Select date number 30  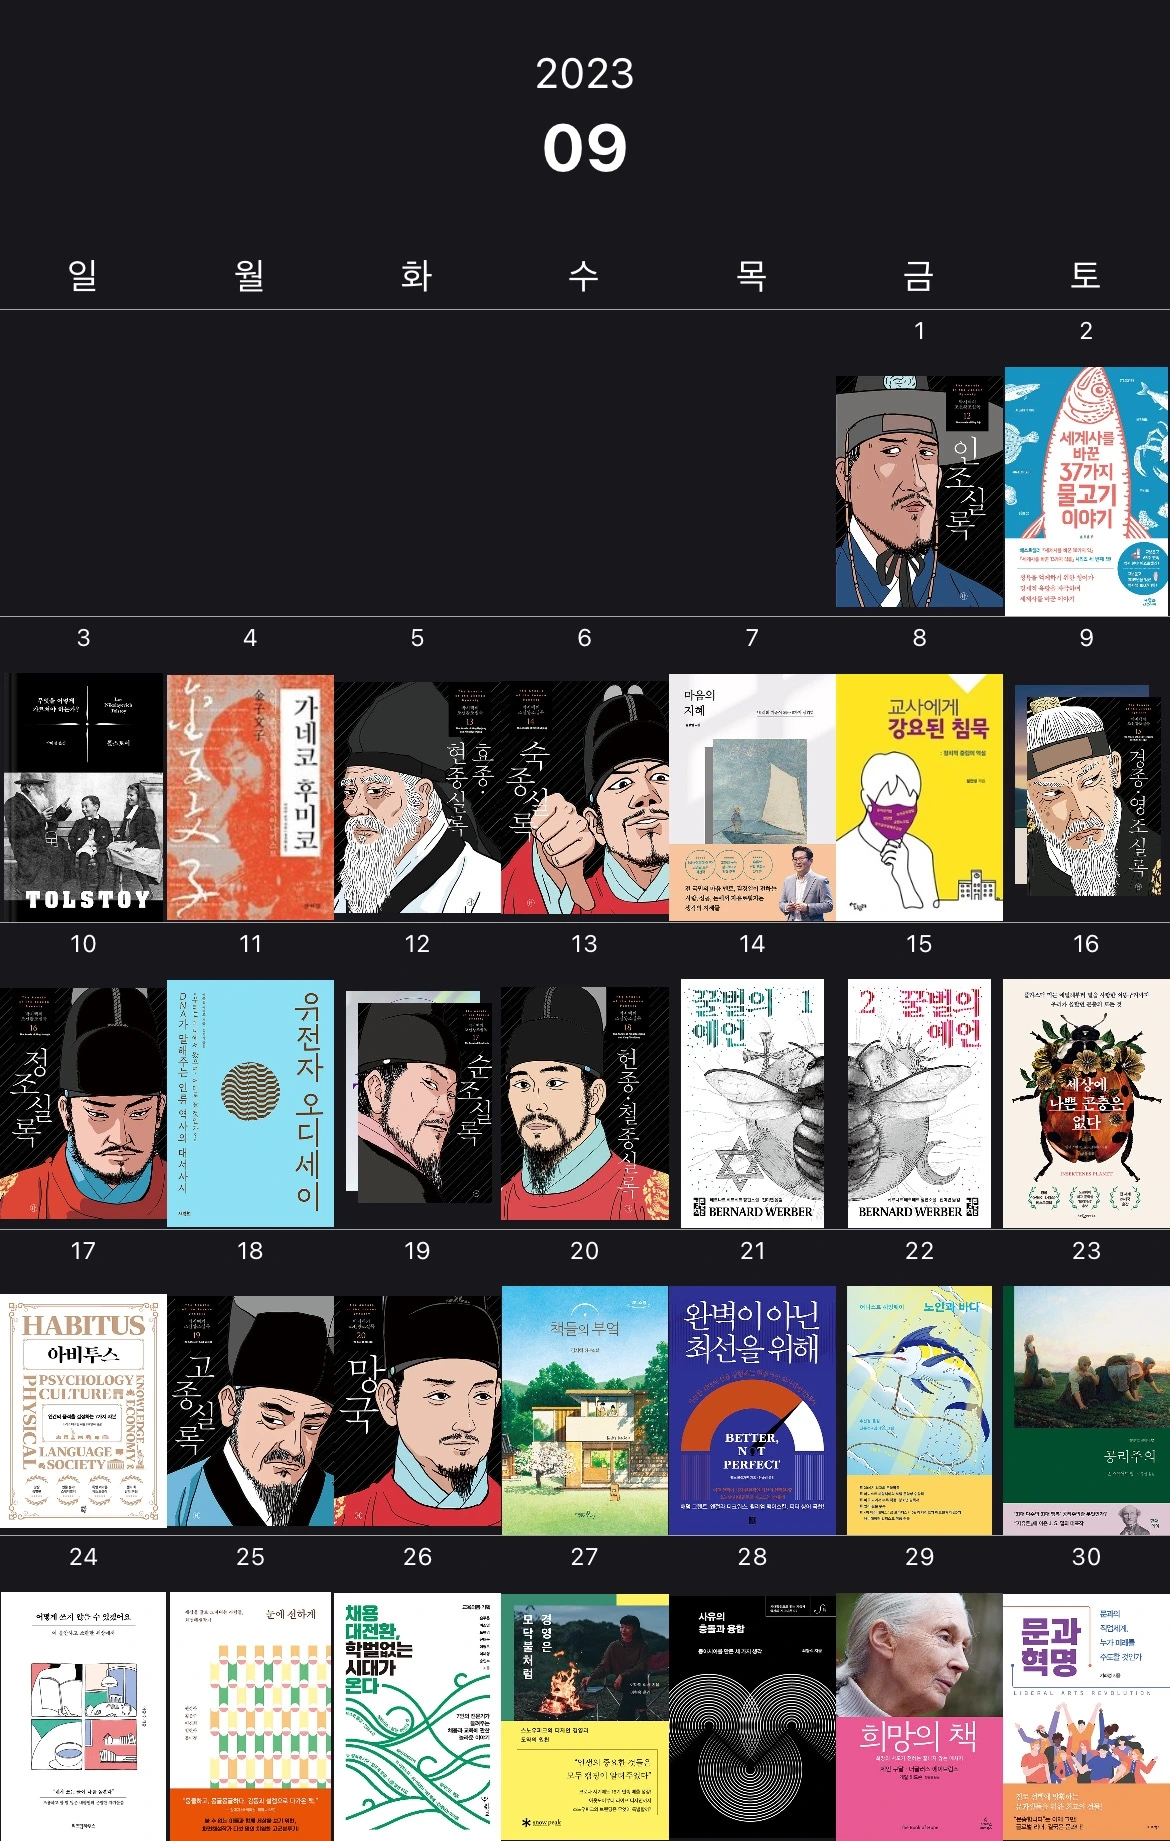1086,1557
